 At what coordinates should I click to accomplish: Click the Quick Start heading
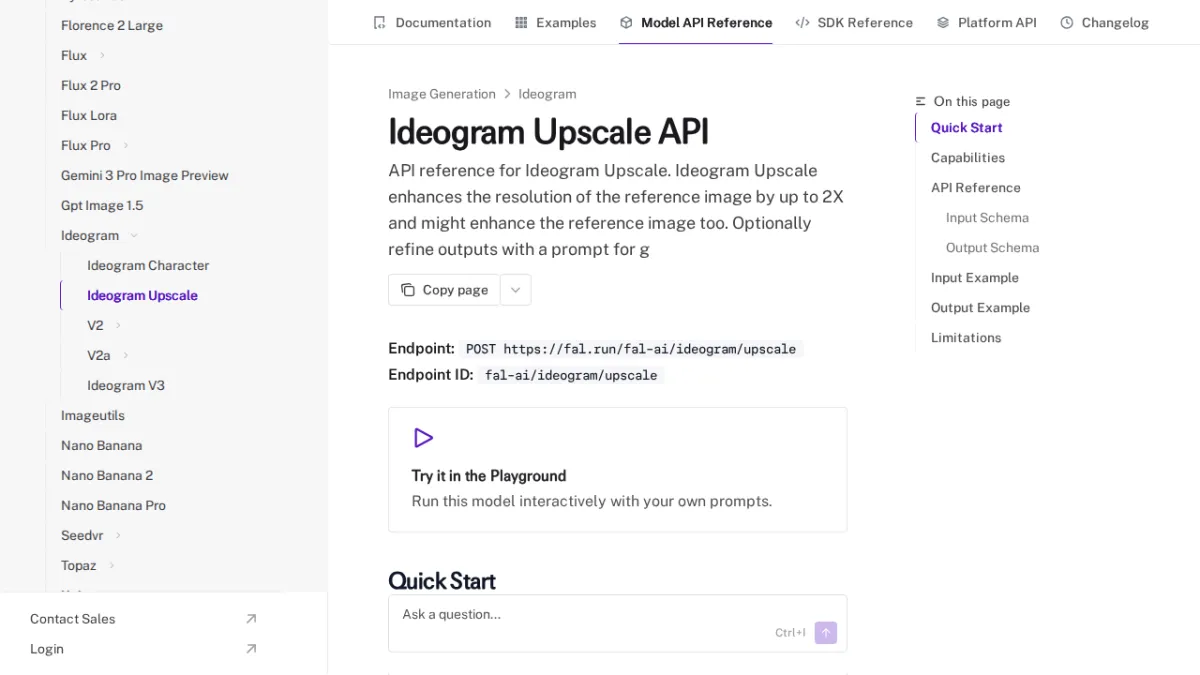coord(442,581)
